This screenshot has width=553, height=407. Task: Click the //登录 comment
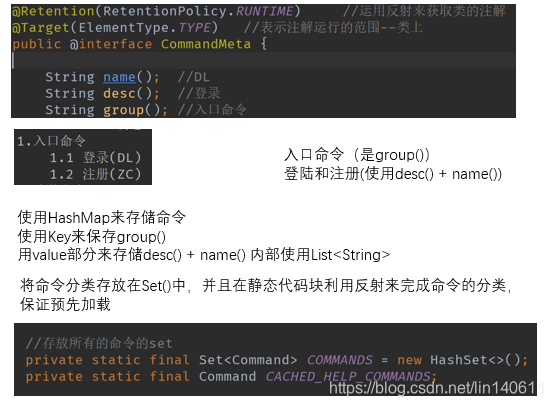[x=199, y=93]
